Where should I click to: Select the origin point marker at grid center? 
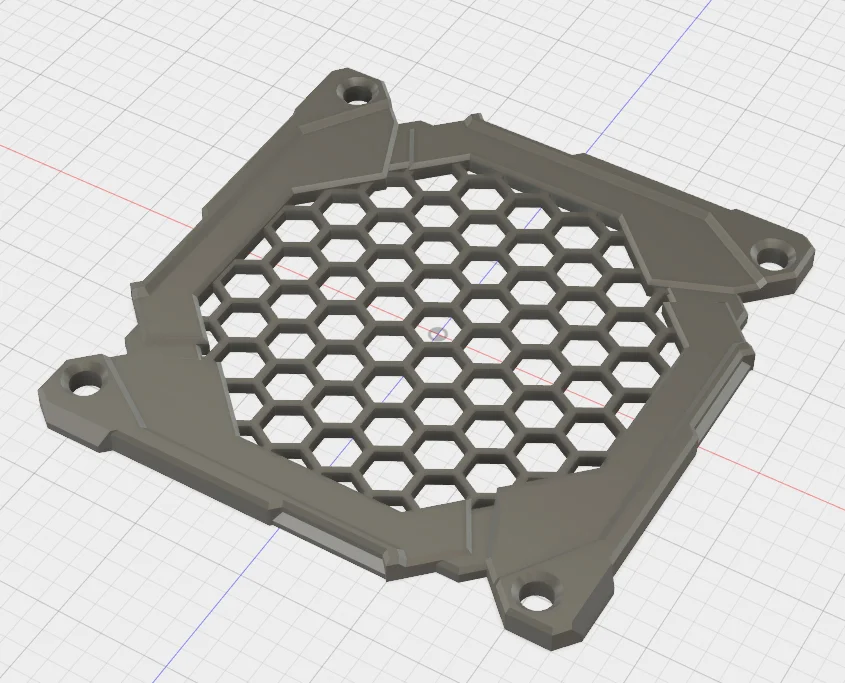tap(438, 334)
